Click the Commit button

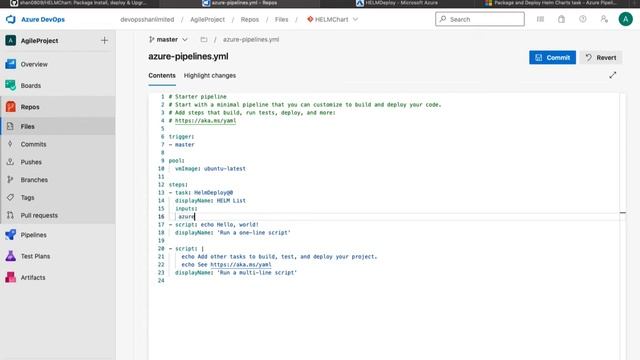552,58
